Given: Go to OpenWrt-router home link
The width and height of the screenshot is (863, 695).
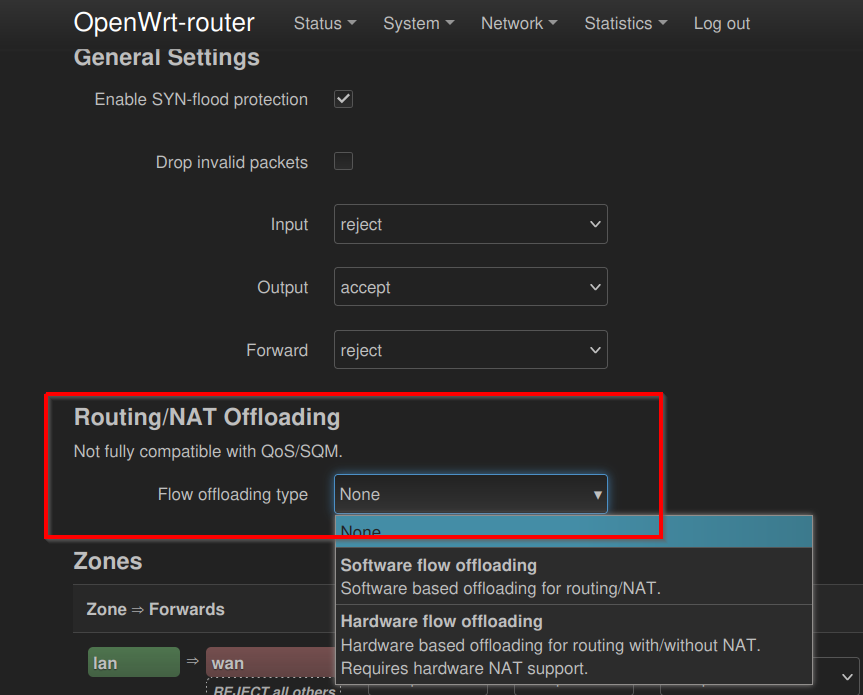Looking at the screenshot, I should click(164, 23).
